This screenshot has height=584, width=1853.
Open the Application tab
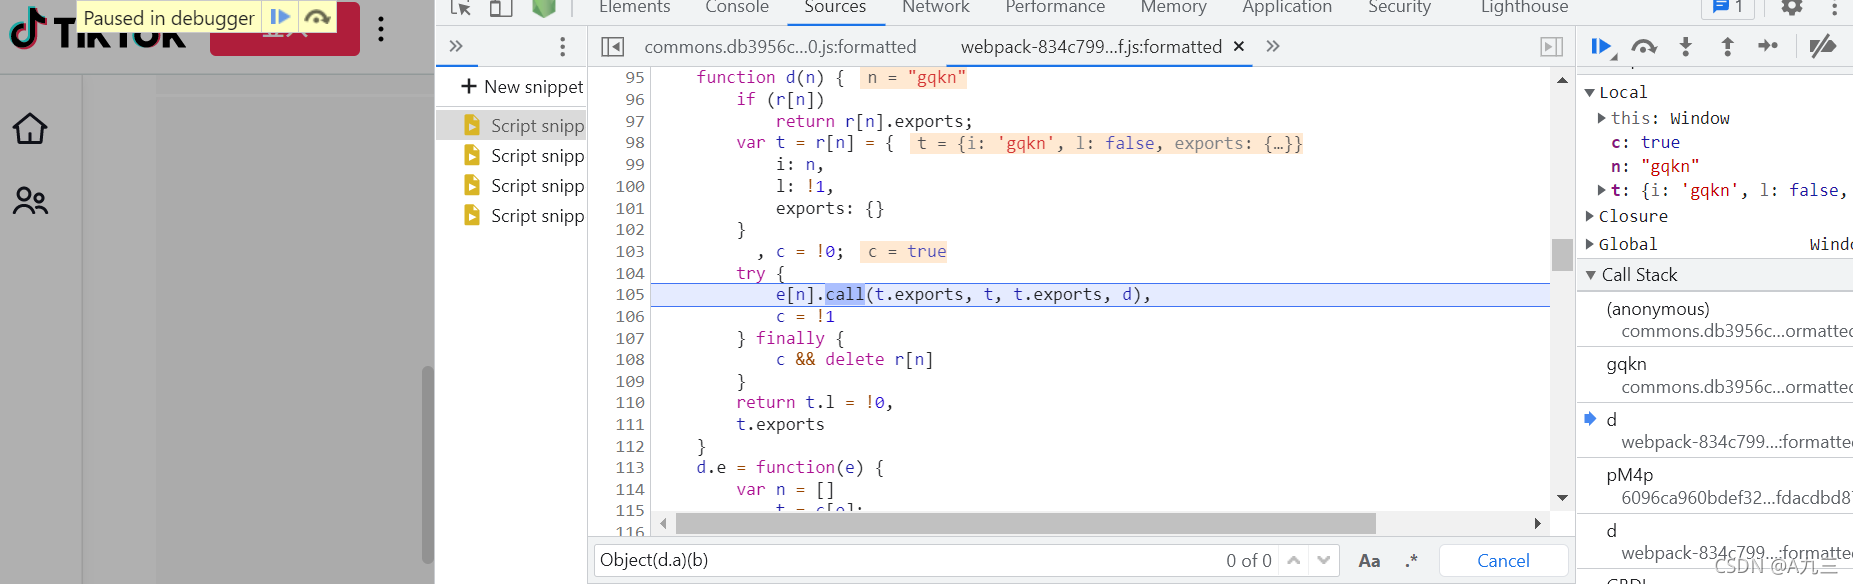1287,8
